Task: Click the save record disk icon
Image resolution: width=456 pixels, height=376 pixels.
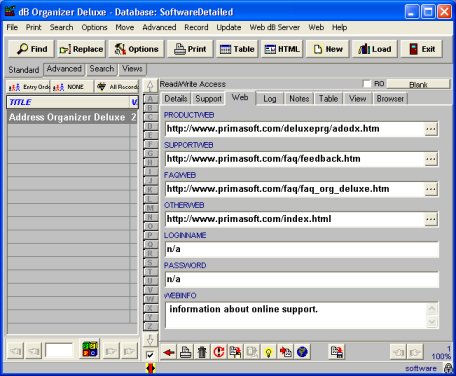Action: pos(337,352)
